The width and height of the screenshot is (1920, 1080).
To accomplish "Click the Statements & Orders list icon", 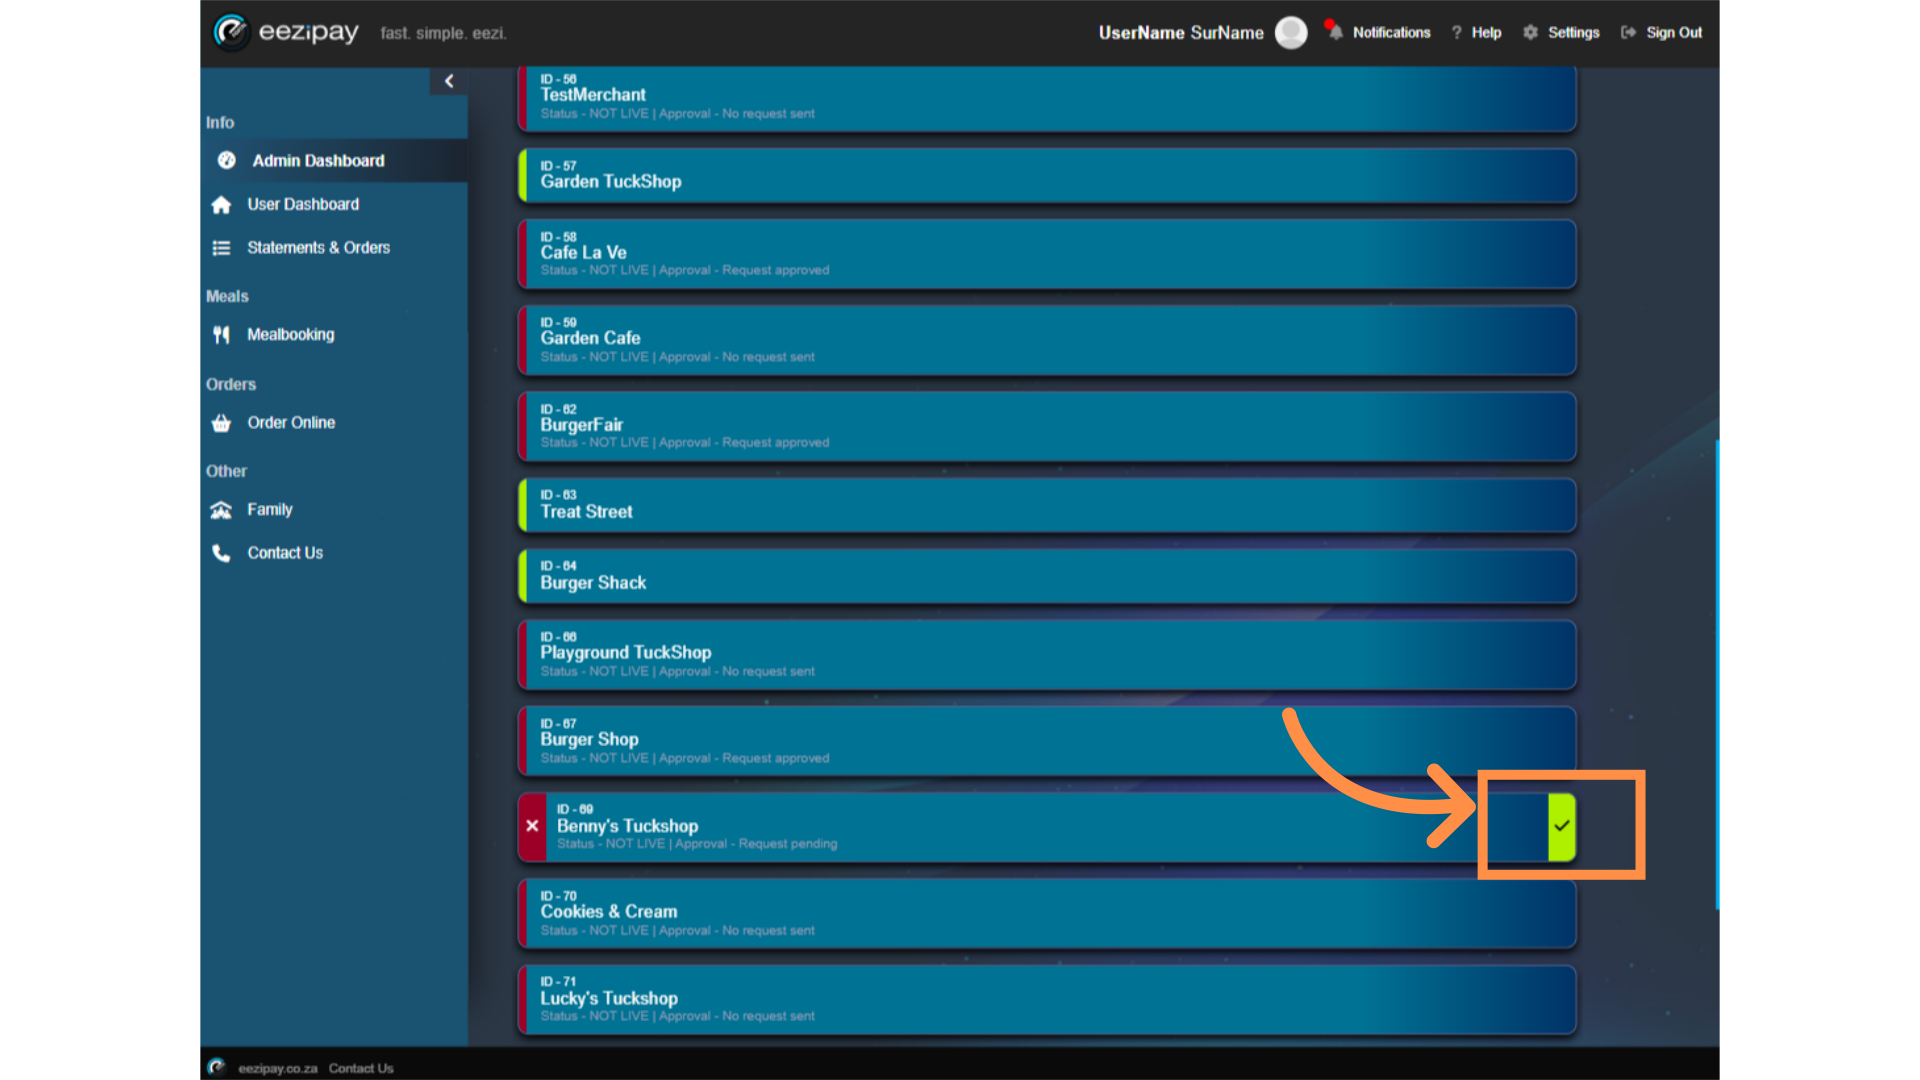I will pyautogui.click(x=221, y=248).
